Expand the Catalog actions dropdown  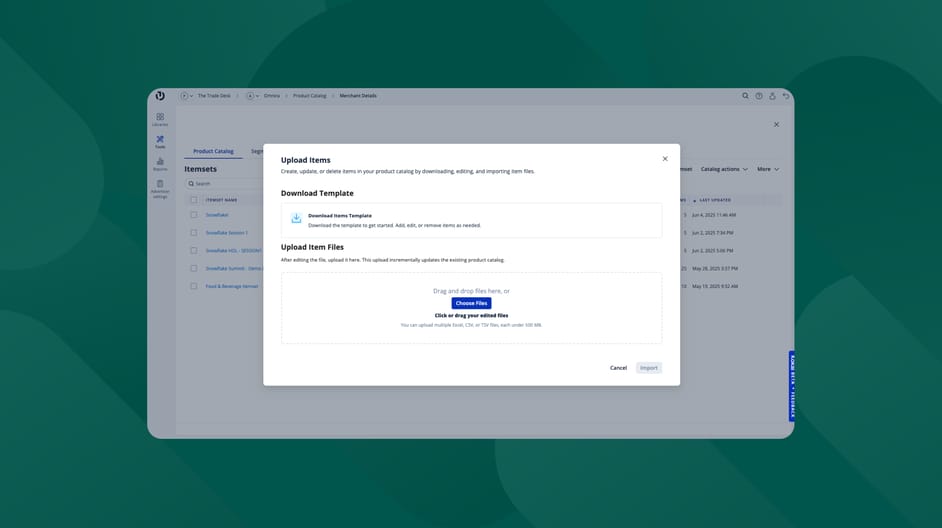point(724,169)
